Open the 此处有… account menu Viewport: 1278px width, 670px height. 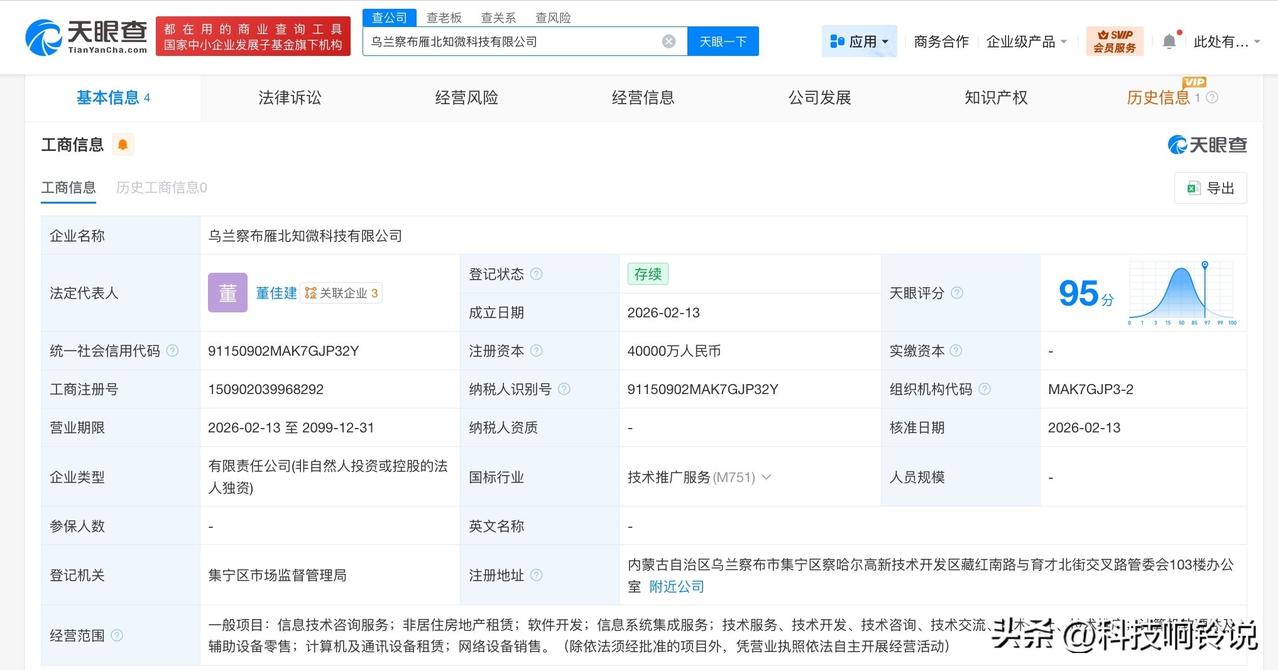pos(1226,41)
